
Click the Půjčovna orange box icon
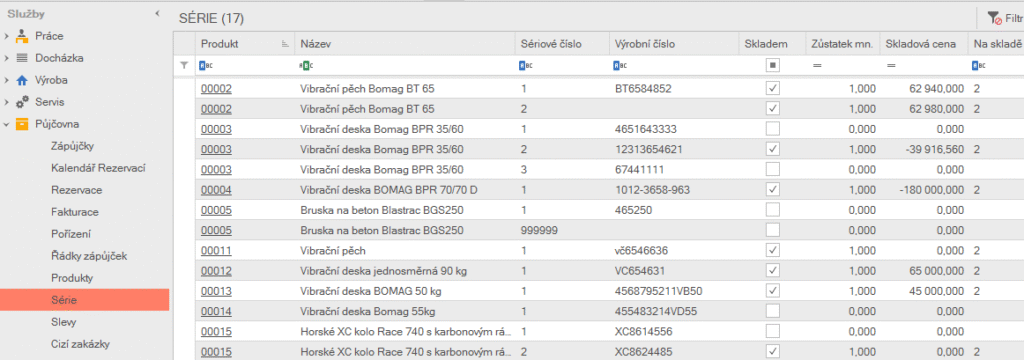click(x=22, y=124)
